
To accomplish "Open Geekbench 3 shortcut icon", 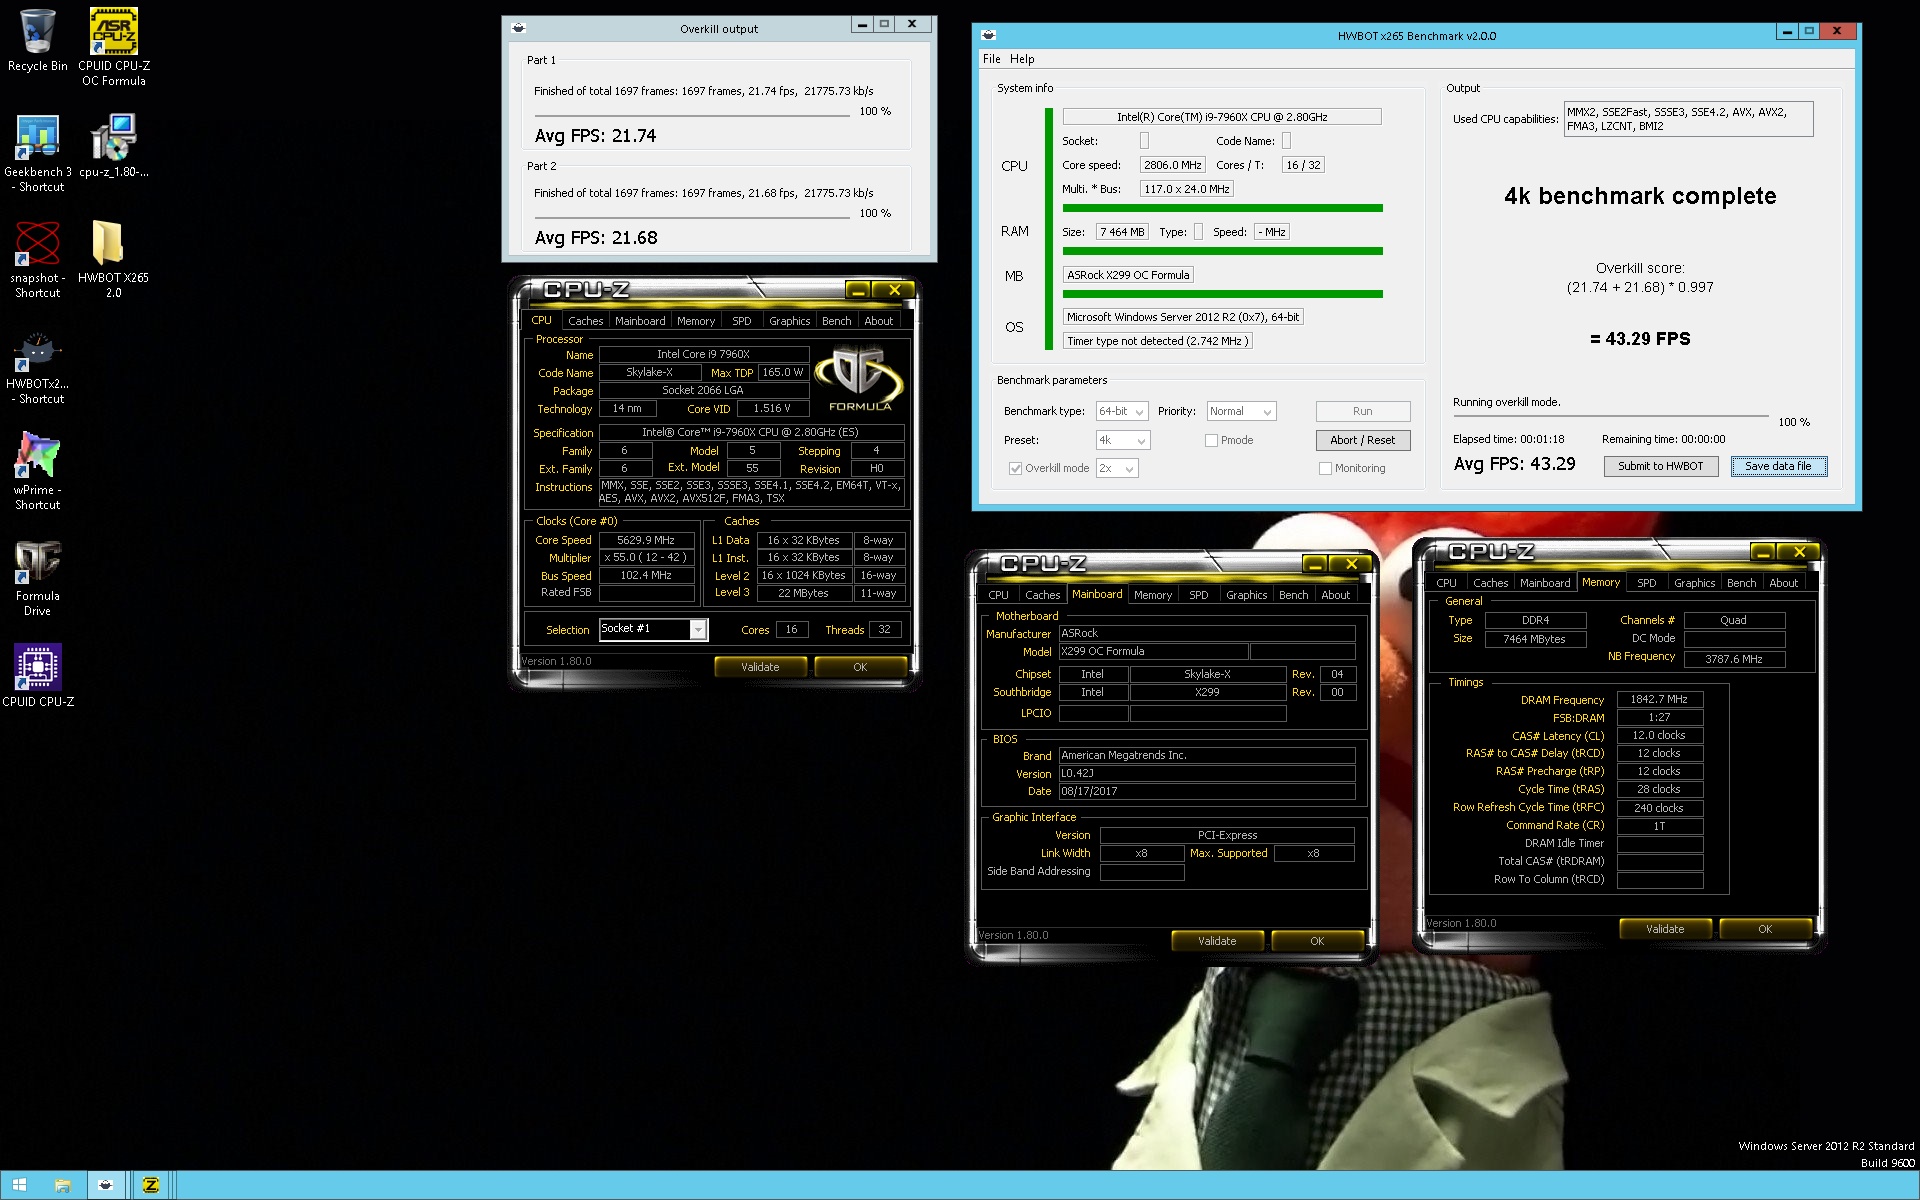I will [x=37, y=152].
